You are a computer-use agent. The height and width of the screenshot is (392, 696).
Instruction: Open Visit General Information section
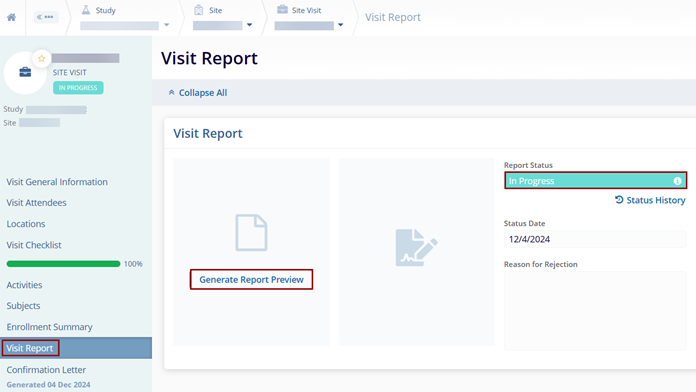click(57, 182)
